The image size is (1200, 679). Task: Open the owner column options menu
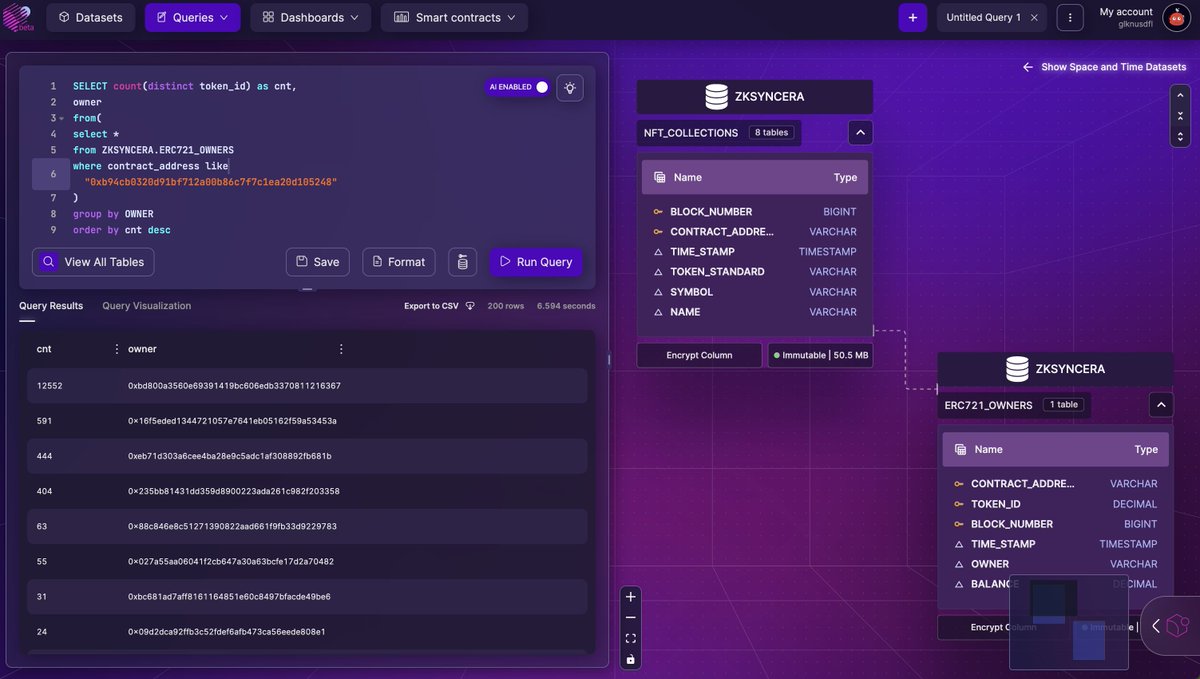pyautogui.click(x=341, y=349)
